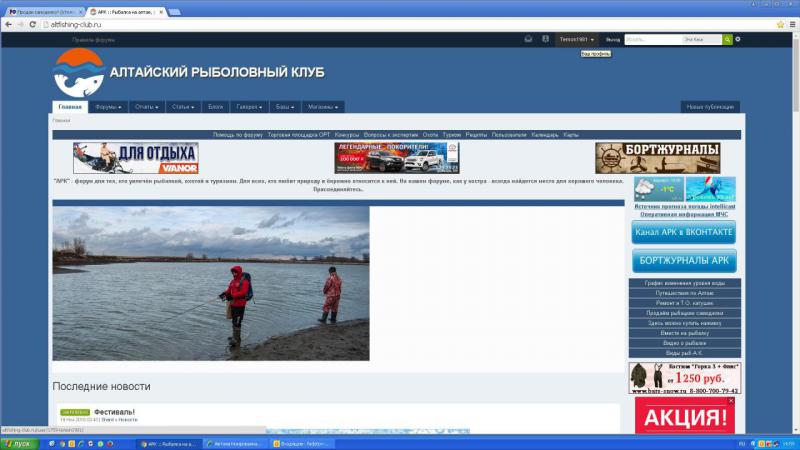Open the messages inbox icon in top bar
Screen dimensions: 800x450
[x=528, y=39]
